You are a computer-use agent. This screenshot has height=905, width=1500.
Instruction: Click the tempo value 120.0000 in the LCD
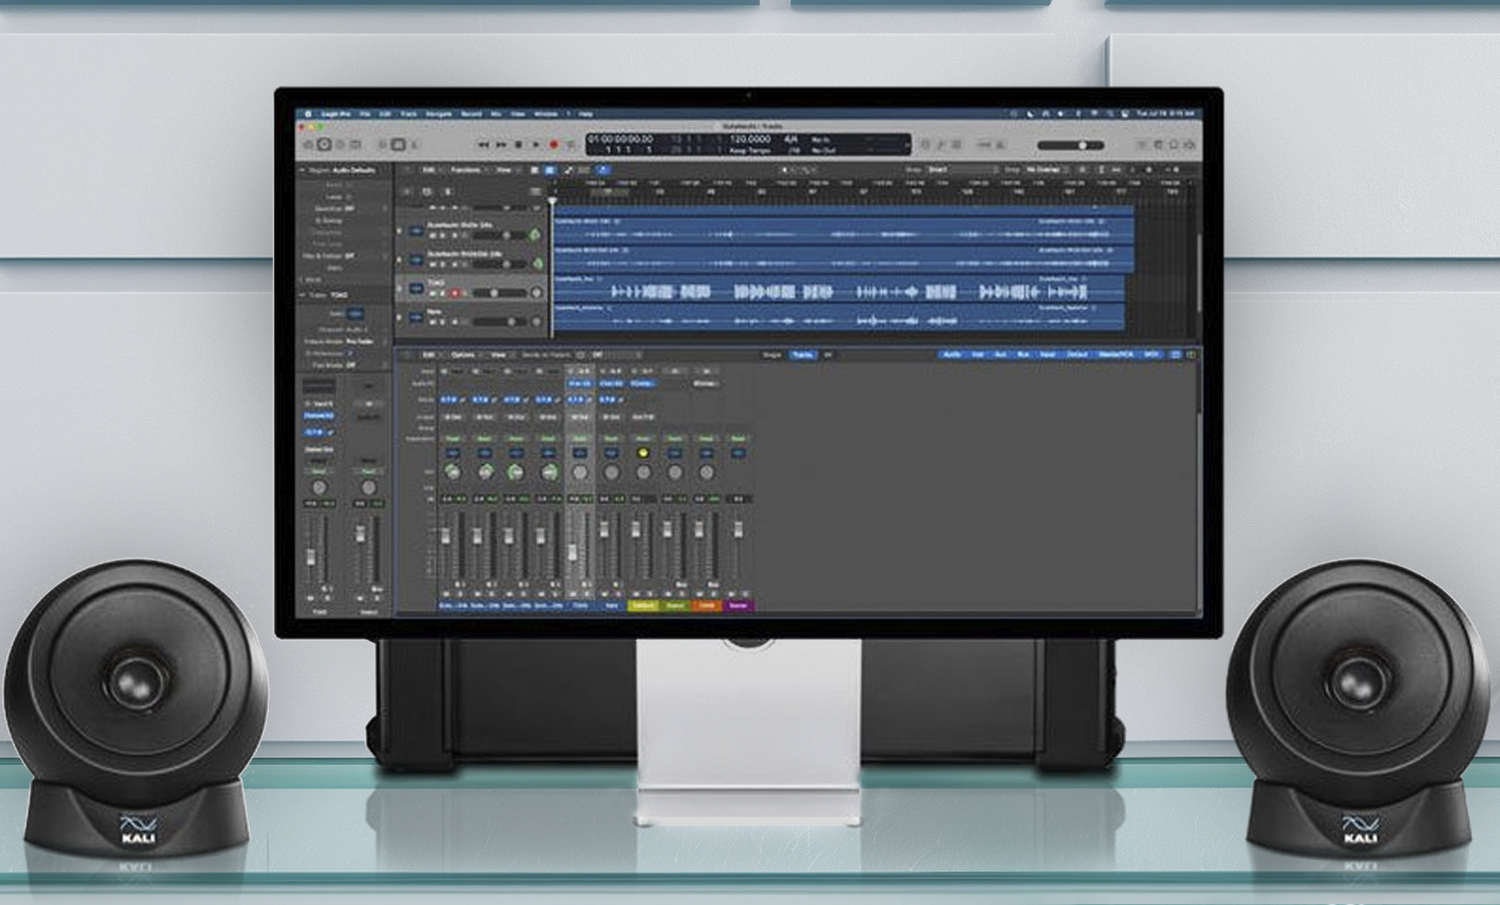coord(750,139)
